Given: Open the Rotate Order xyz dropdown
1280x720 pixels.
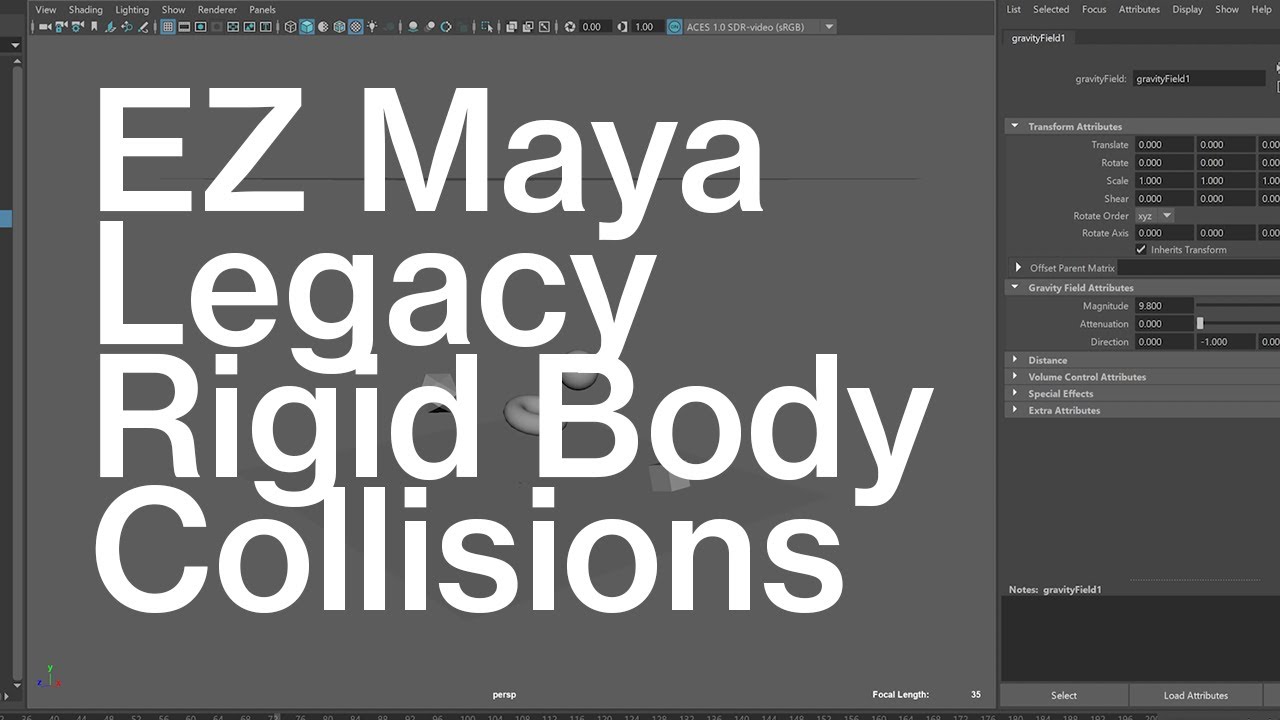Looking at the screenshot, I should pos(1155,216).
